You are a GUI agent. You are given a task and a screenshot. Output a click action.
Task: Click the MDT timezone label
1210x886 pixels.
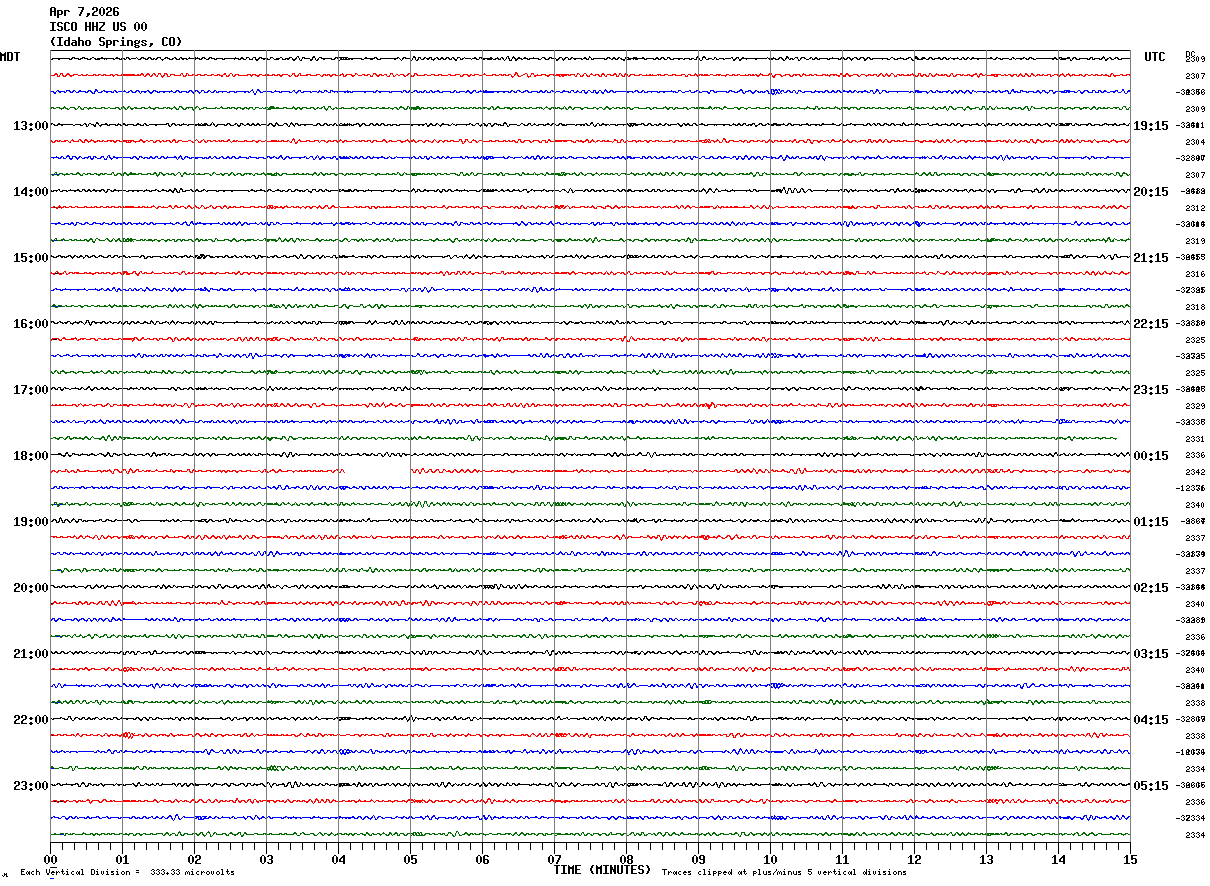tap(10, 57)
